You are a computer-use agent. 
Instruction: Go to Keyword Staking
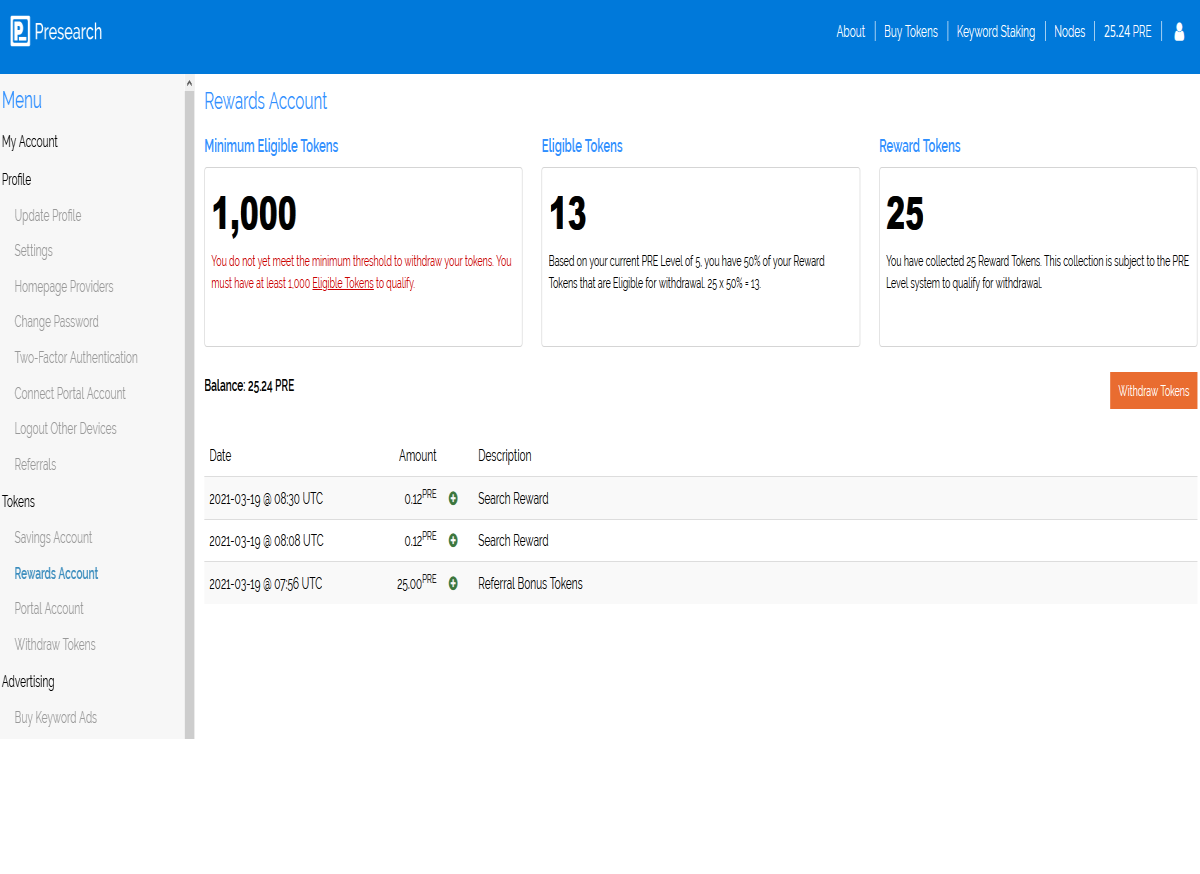coord(995,31)
